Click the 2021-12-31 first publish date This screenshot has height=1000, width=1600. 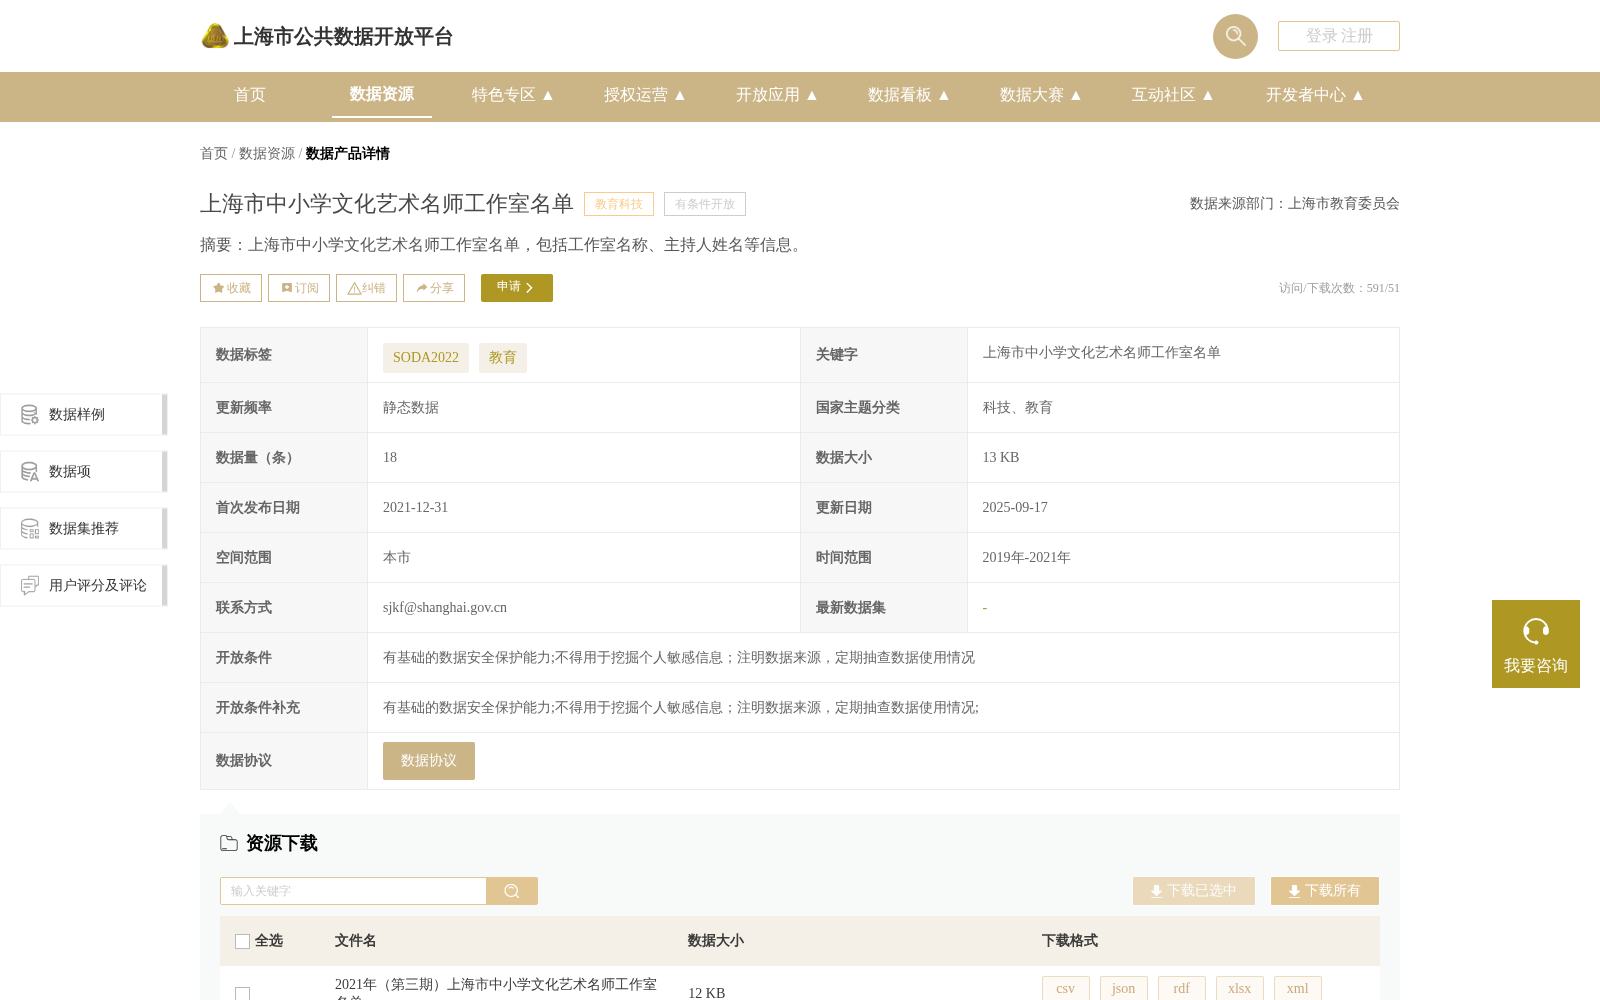click(x=416, y=507)
